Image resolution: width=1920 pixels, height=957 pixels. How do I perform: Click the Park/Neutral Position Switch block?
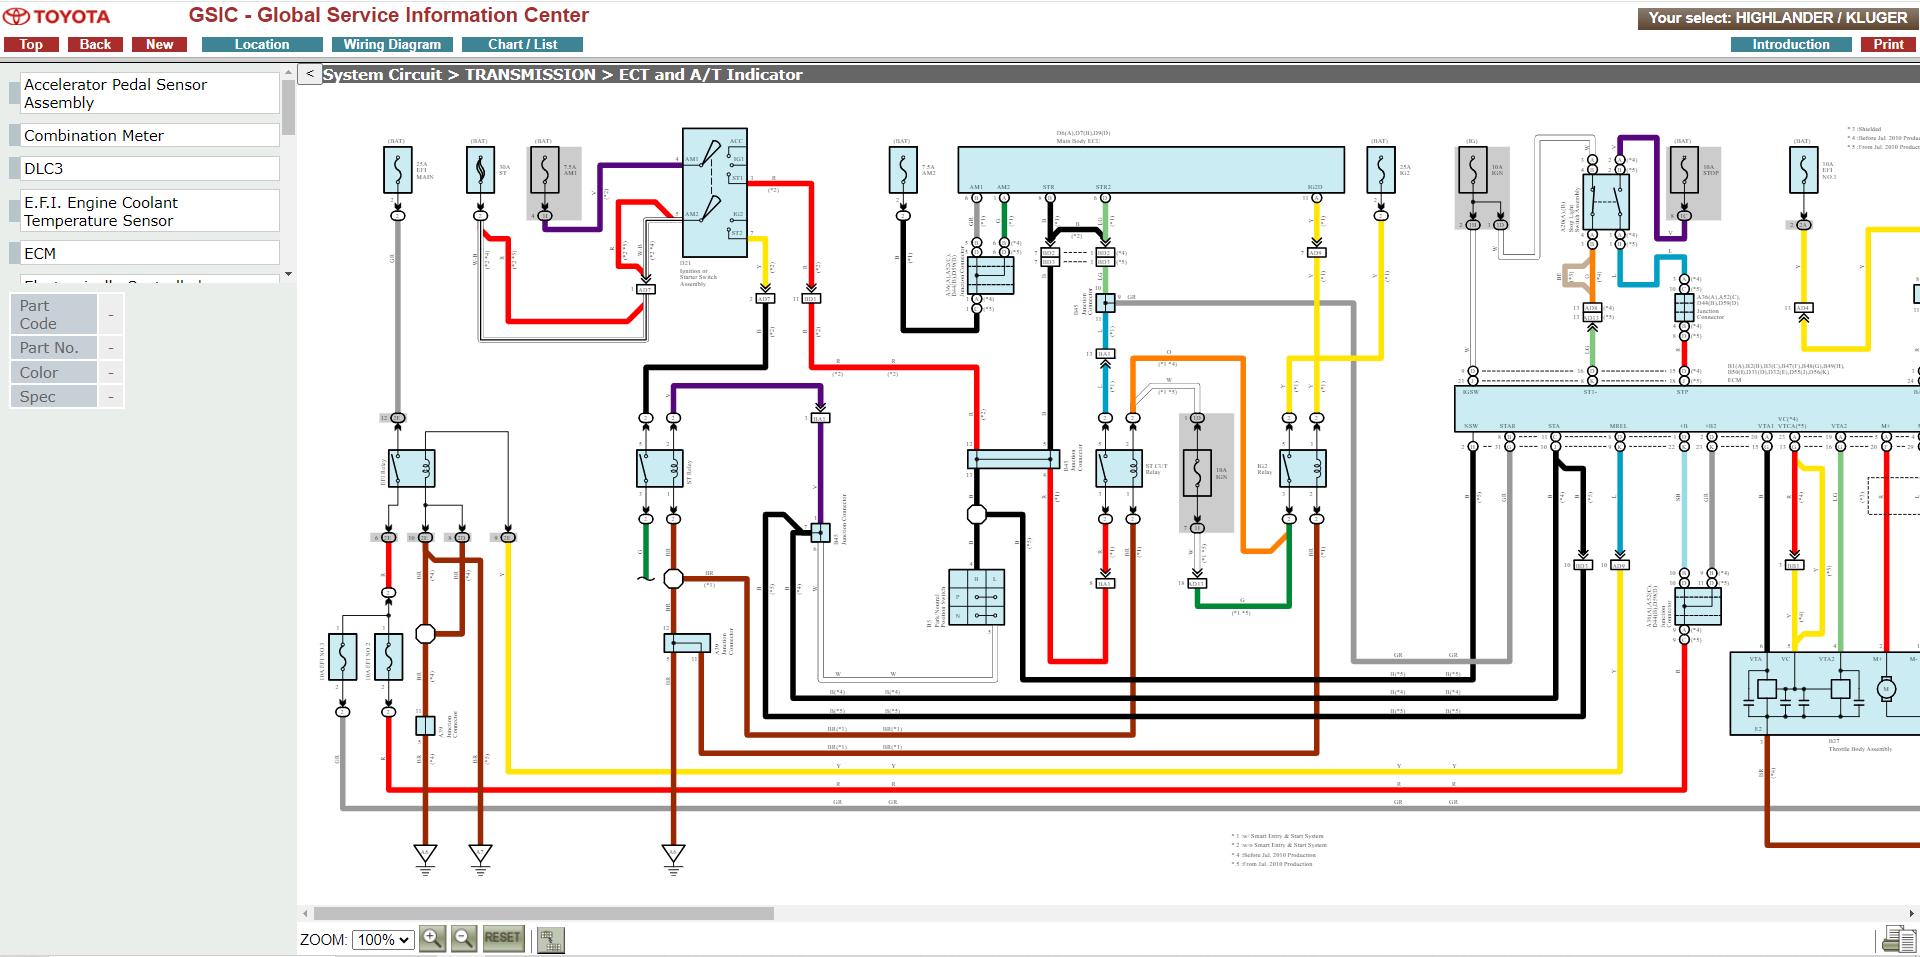point(977,597)
